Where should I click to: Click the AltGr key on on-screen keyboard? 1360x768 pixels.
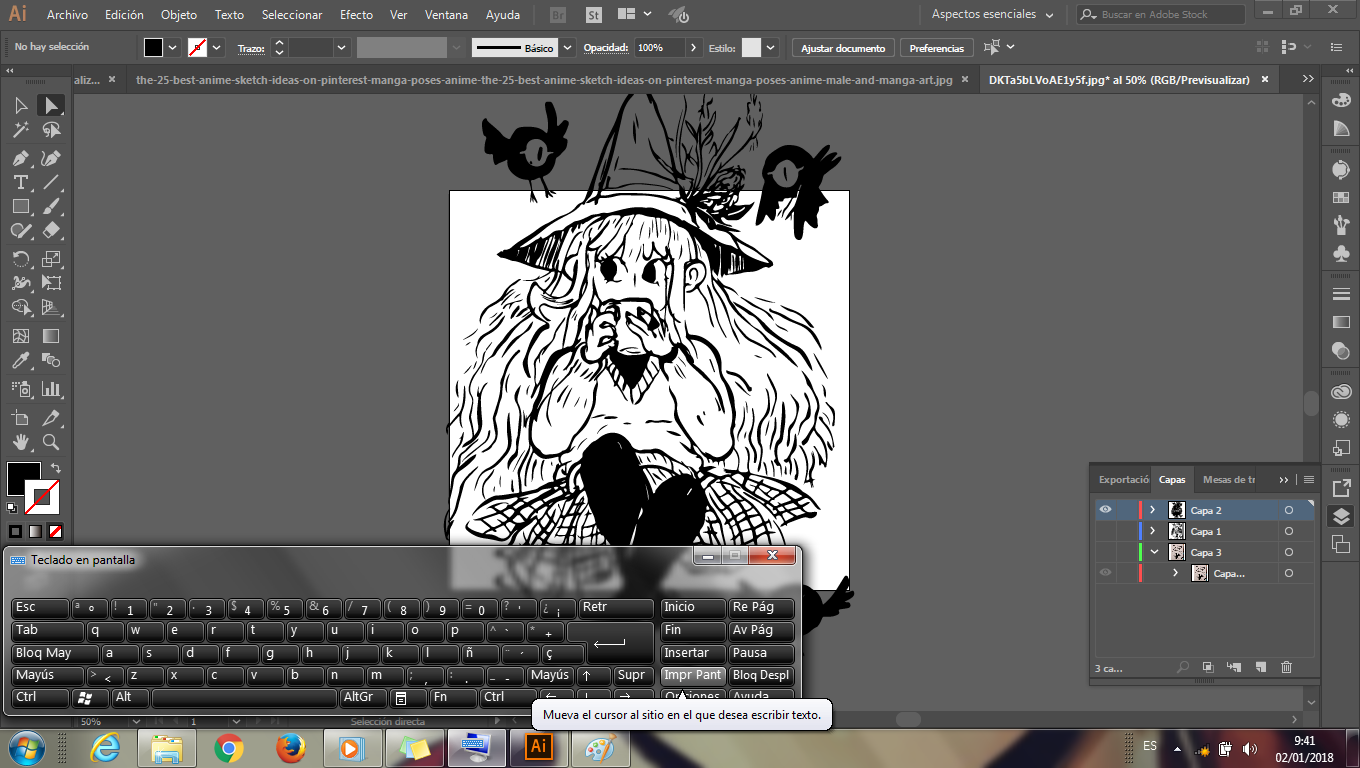pos(363,698)
